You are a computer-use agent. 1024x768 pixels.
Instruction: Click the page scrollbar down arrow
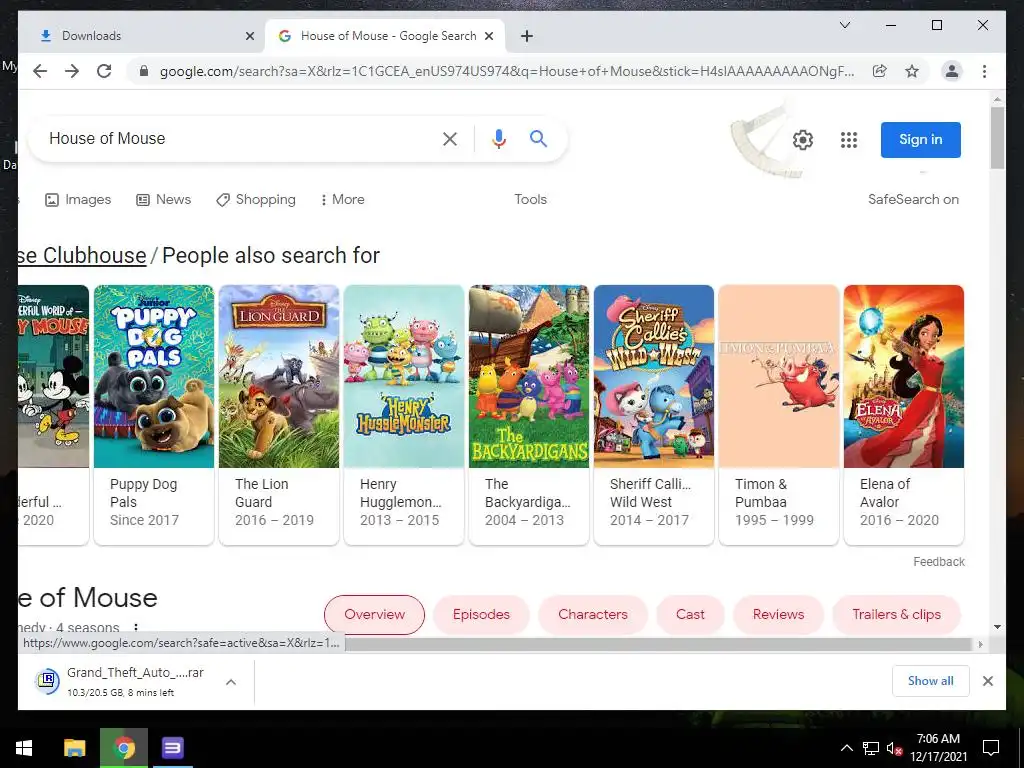click(997, 627)
